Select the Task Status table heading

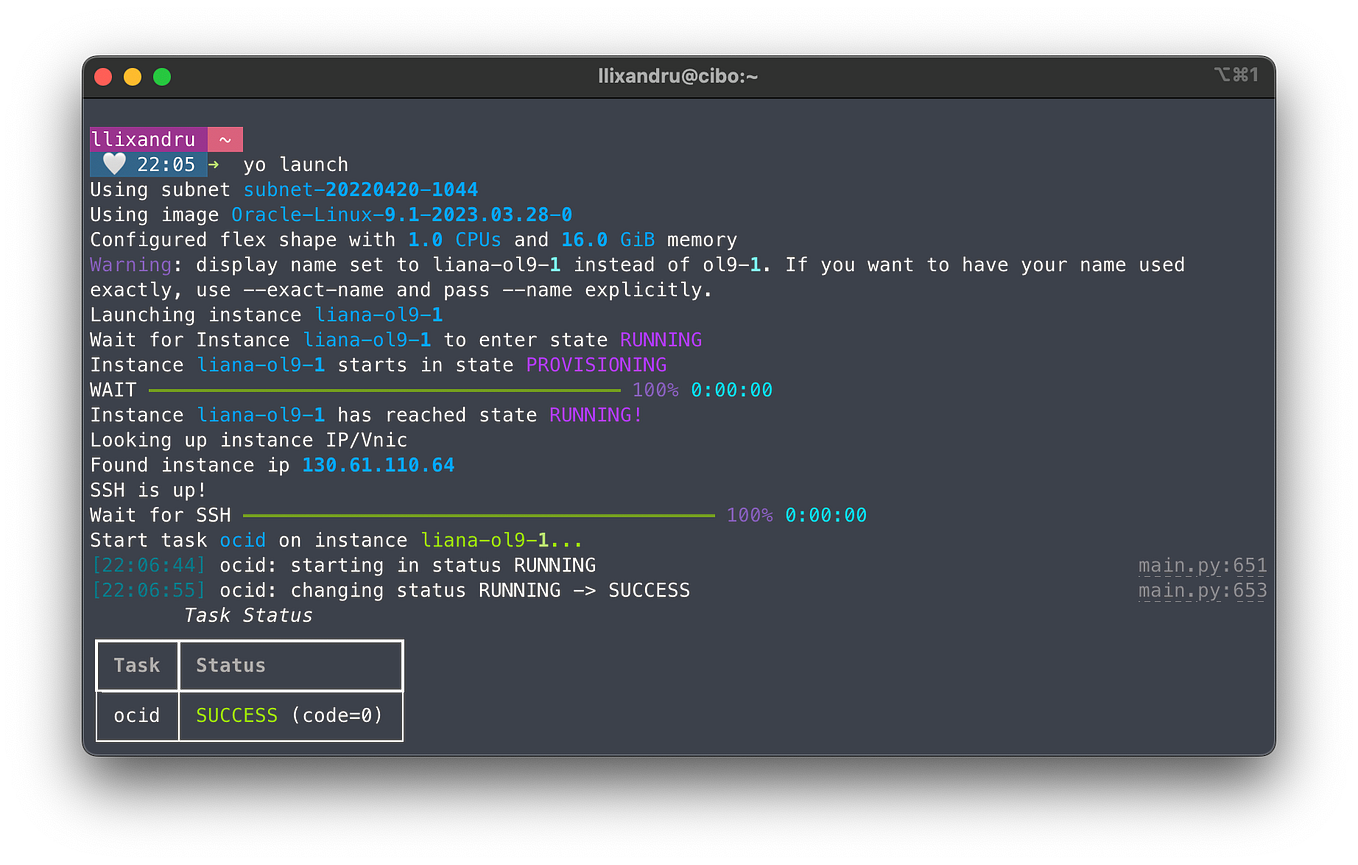coord(248,615)
